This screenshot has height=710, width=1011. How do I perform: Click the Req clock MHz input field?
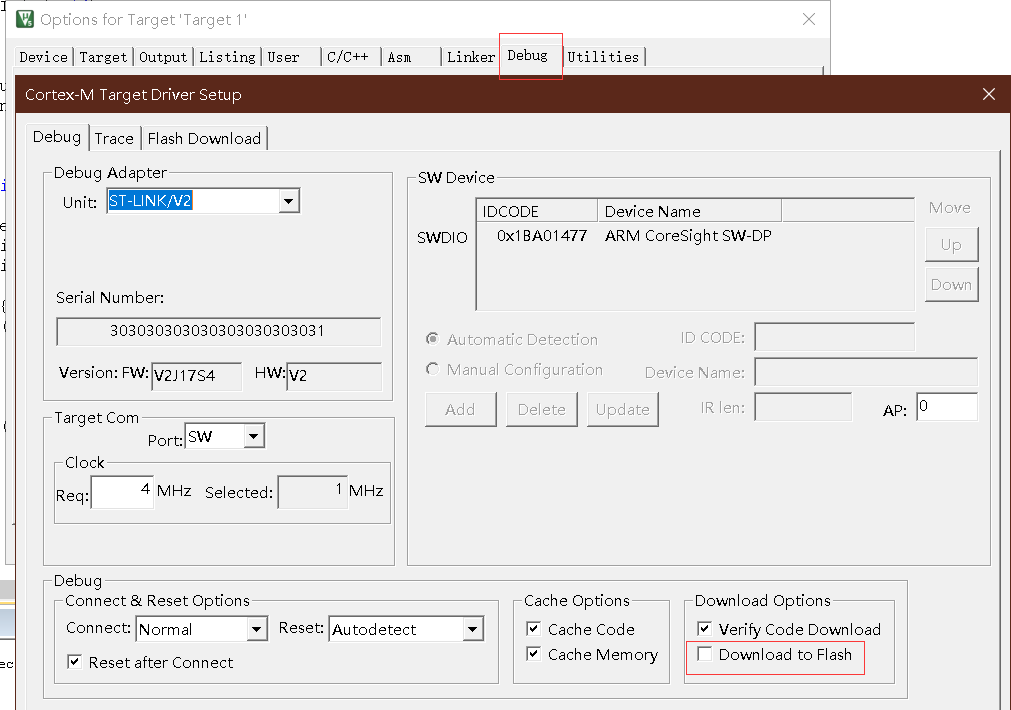click(x=123, y=492)
